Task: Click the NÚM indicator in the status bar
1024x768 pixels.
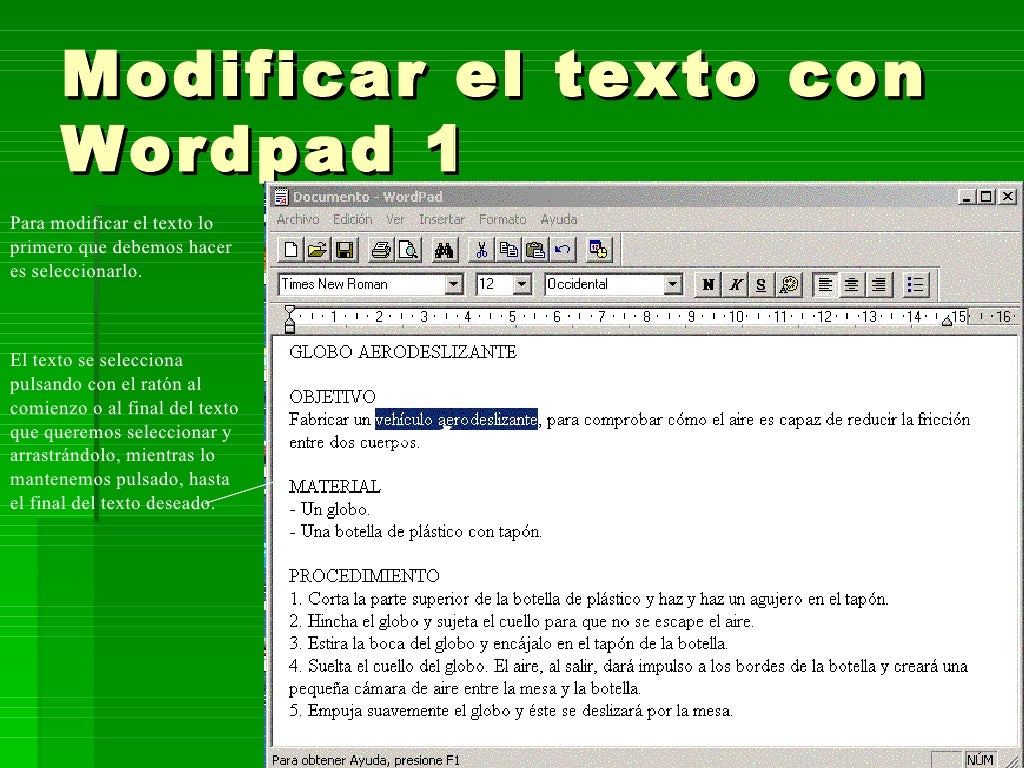Action: pos(980,760)
